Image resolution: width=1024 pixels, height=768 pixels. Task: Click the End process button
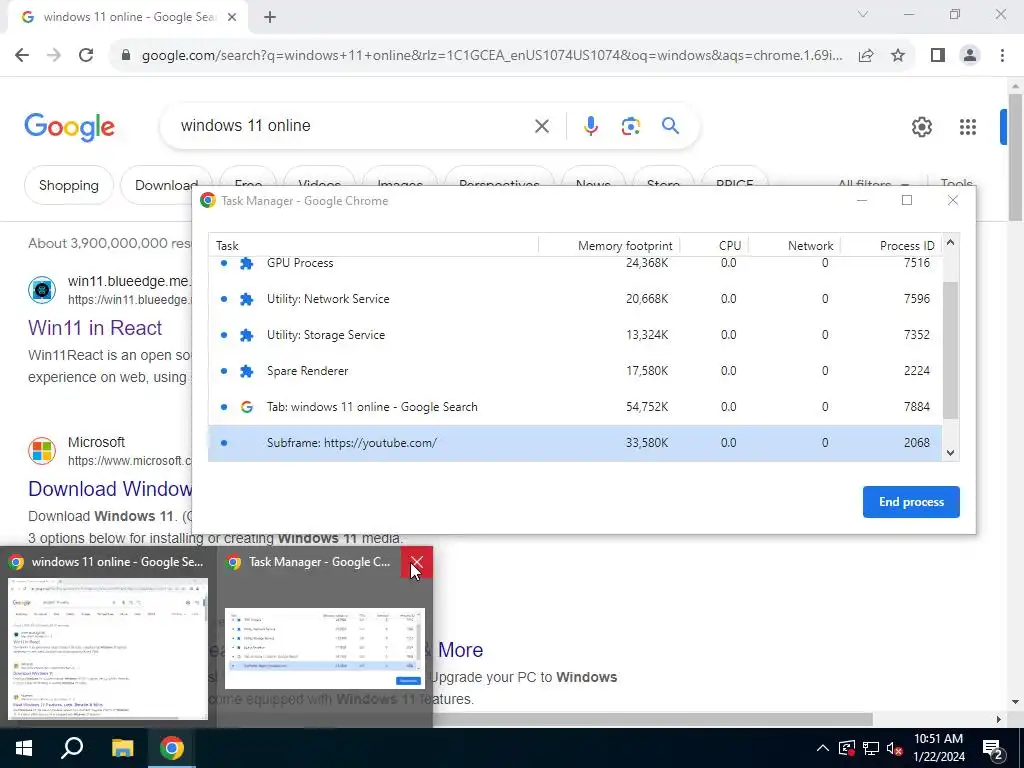coord(911,502)
